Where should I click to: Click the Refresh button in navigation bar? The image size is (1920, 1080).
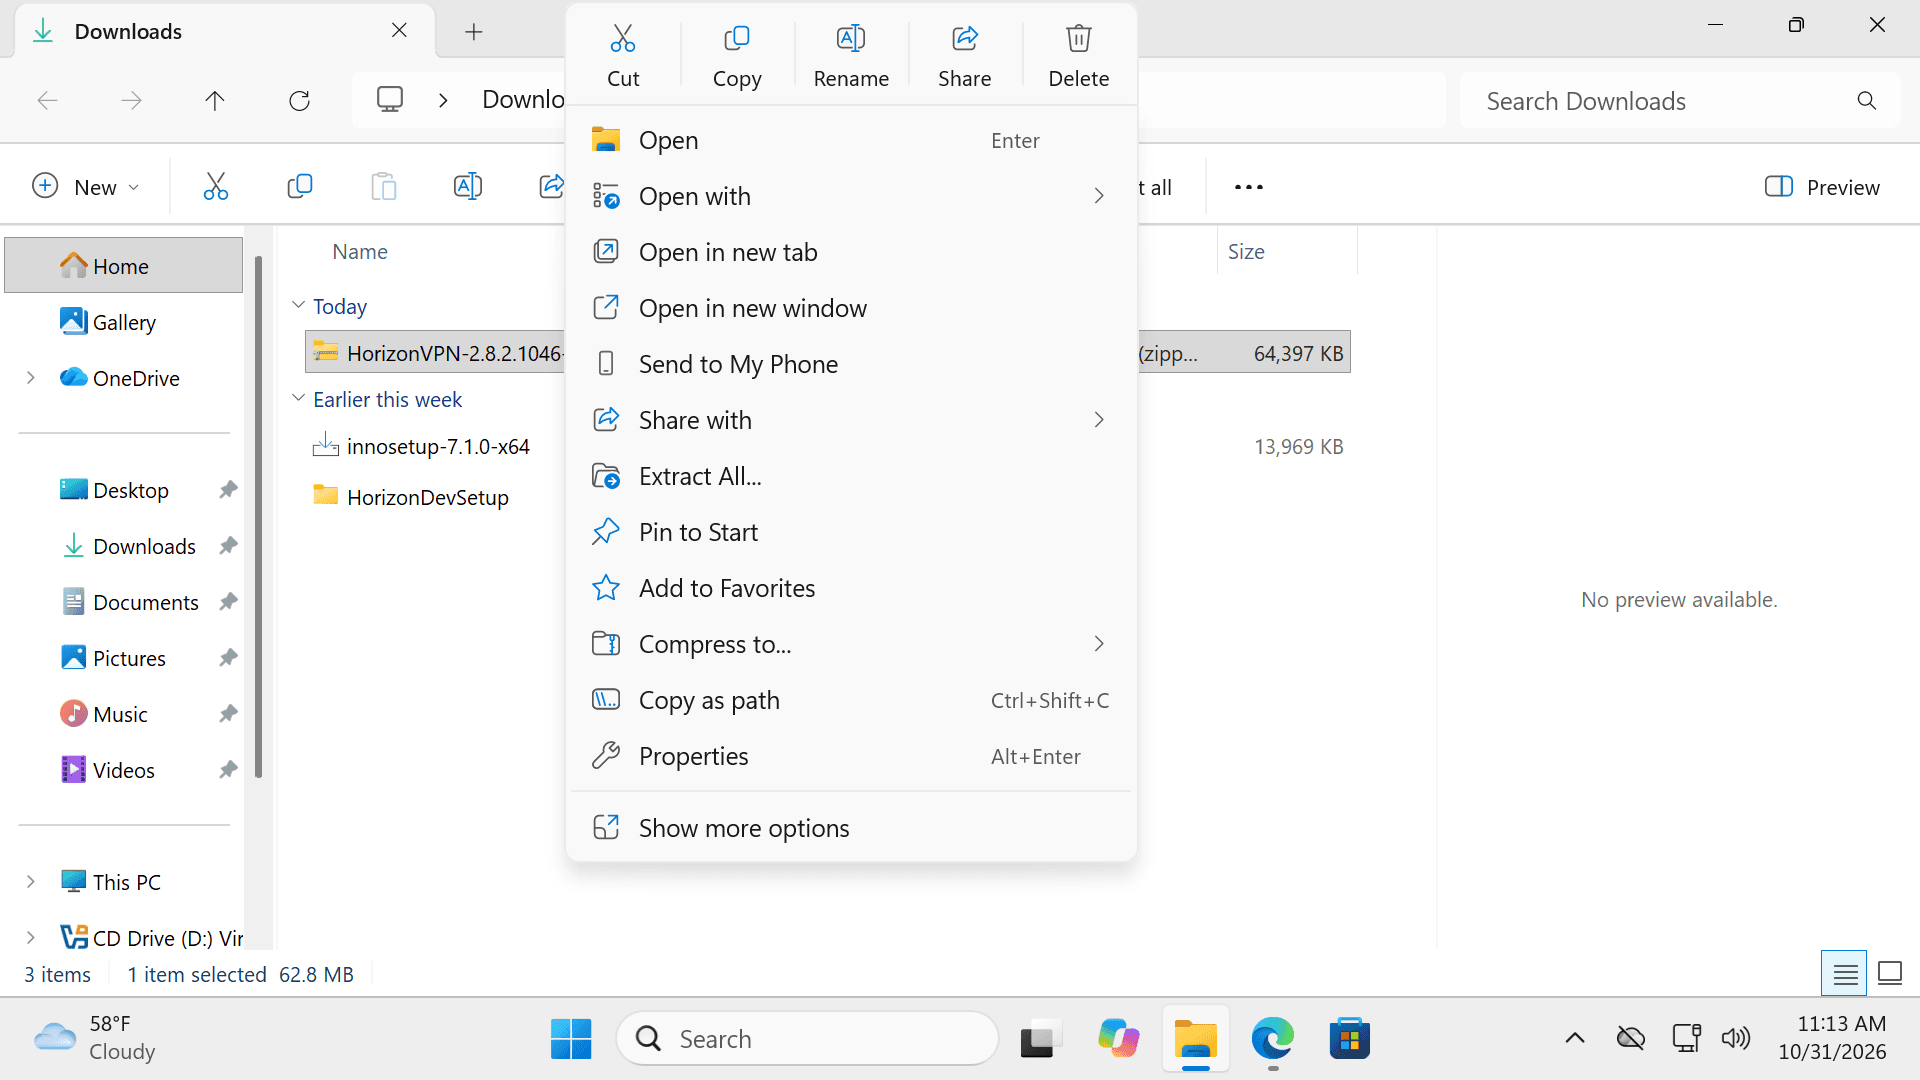(299, 100)
